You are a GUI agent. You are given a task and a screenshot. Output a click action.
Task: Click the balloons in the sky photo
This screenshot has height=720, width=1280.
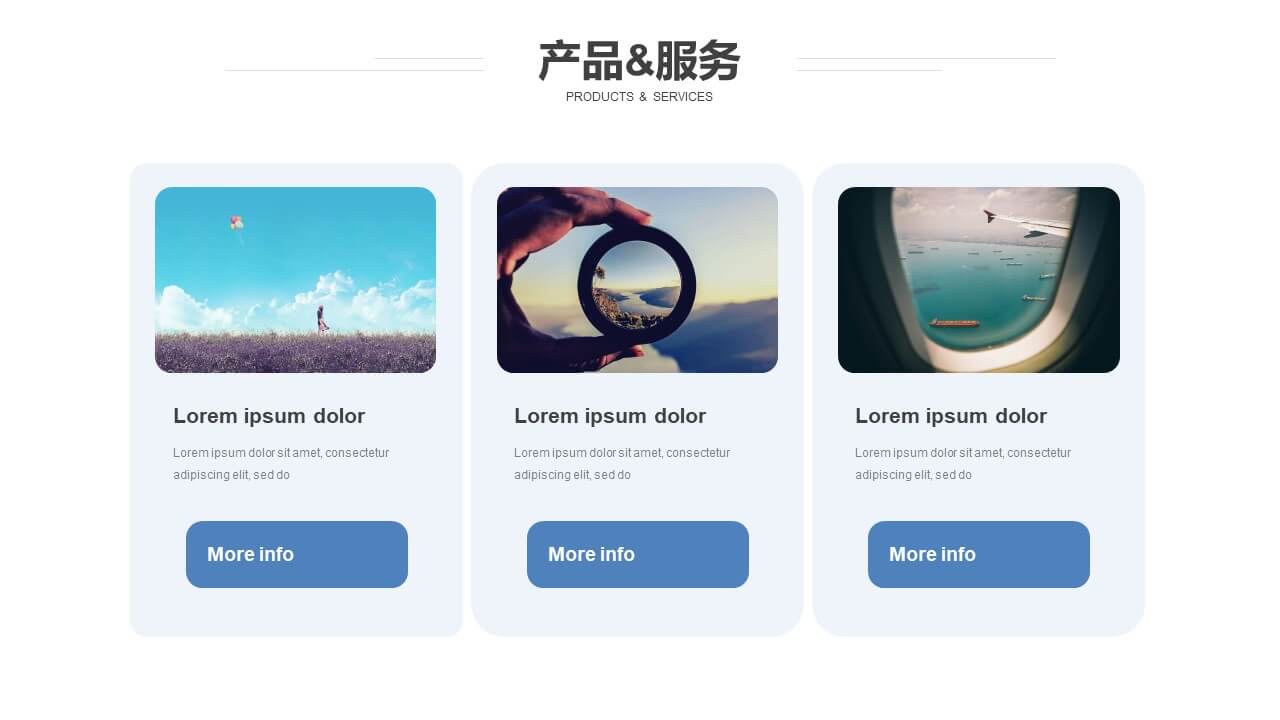pos(236,223)
